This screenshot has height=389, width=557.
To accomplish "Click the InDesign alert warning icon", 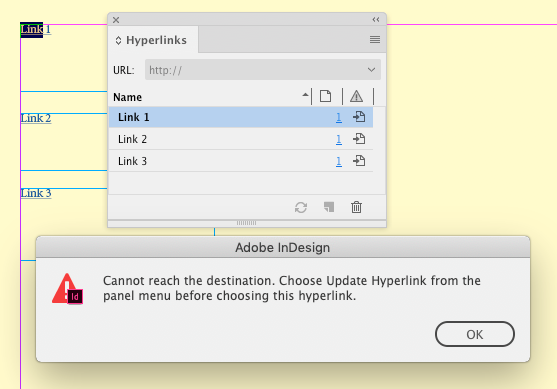I will pyautogui.click(x=67, y=289).
